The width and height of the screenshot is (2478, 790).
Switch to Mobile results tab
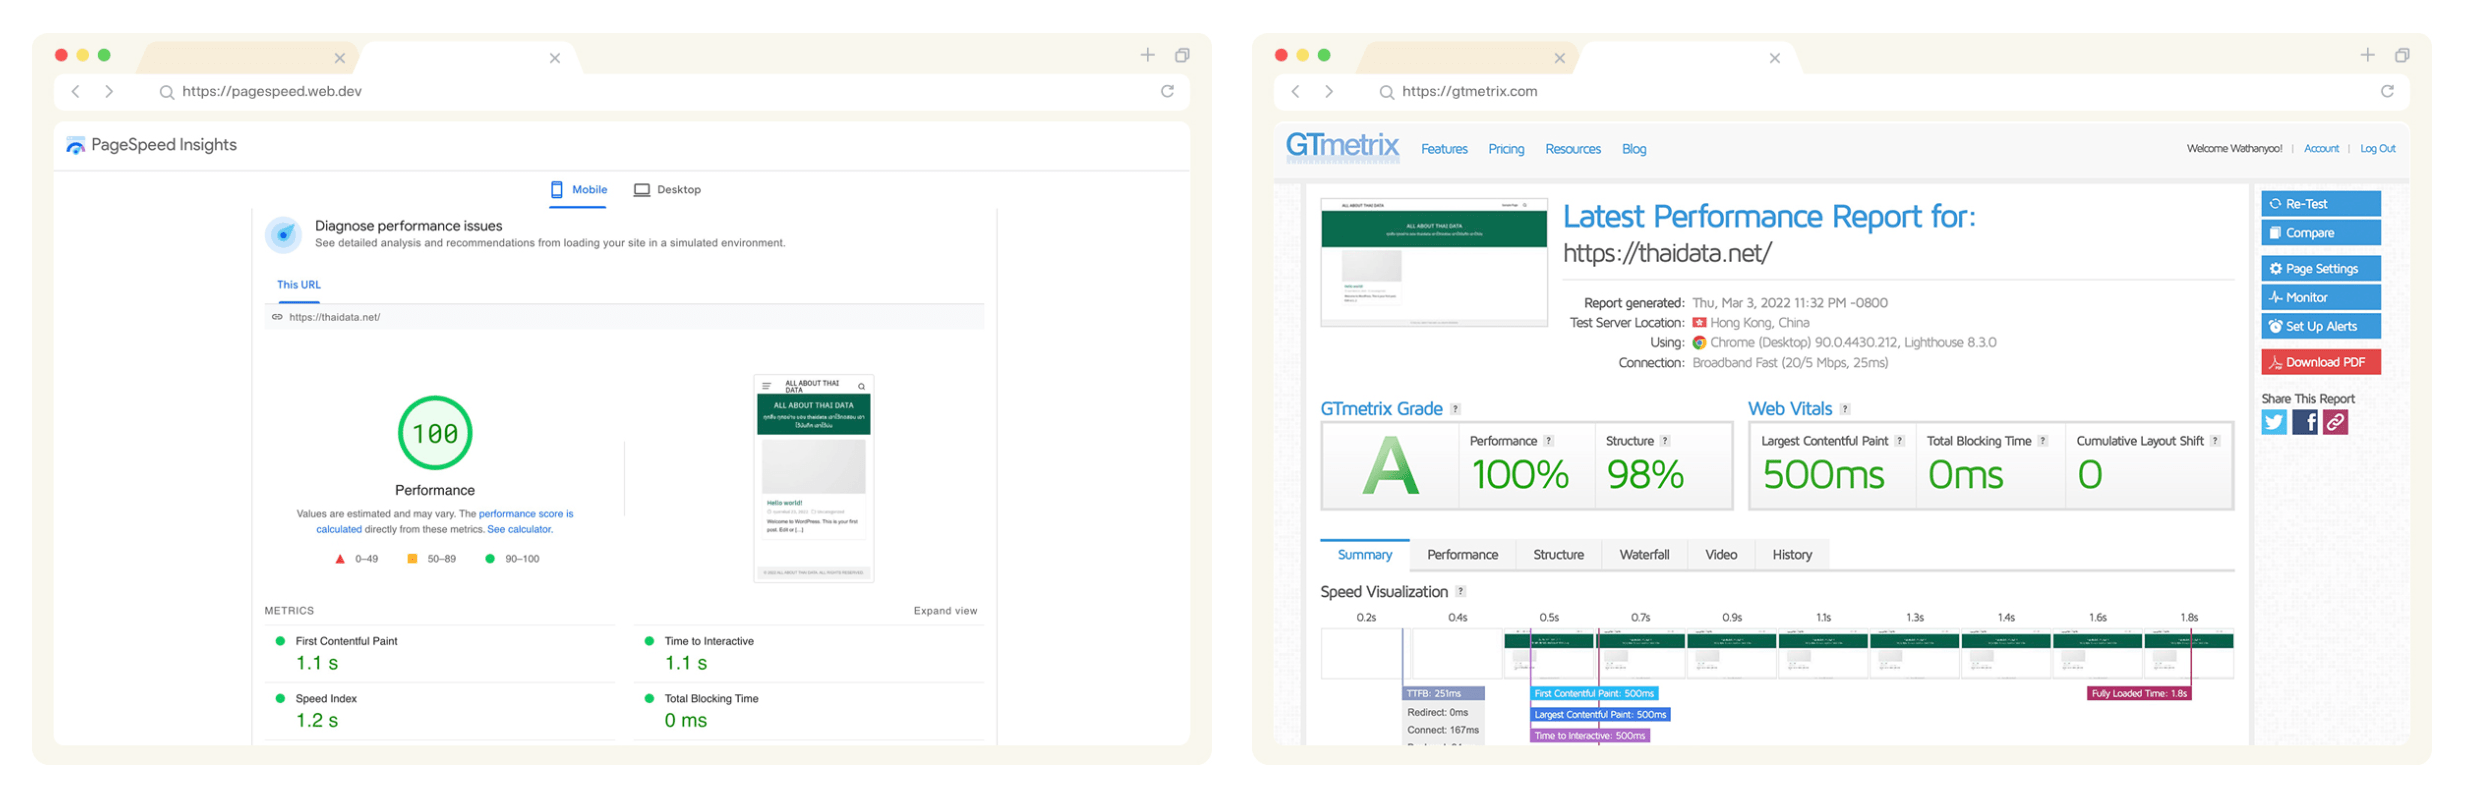tap(579, 189)
